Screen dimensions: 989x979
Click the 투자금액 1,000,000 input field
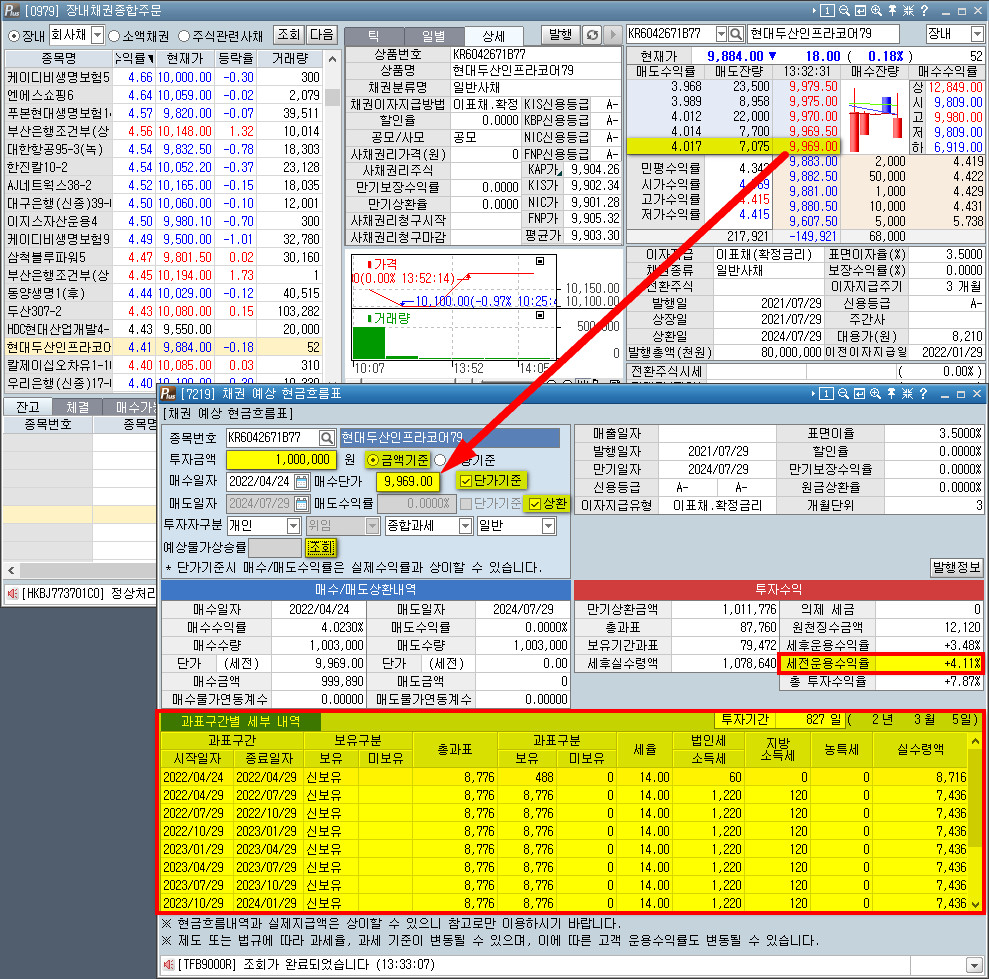281,460
